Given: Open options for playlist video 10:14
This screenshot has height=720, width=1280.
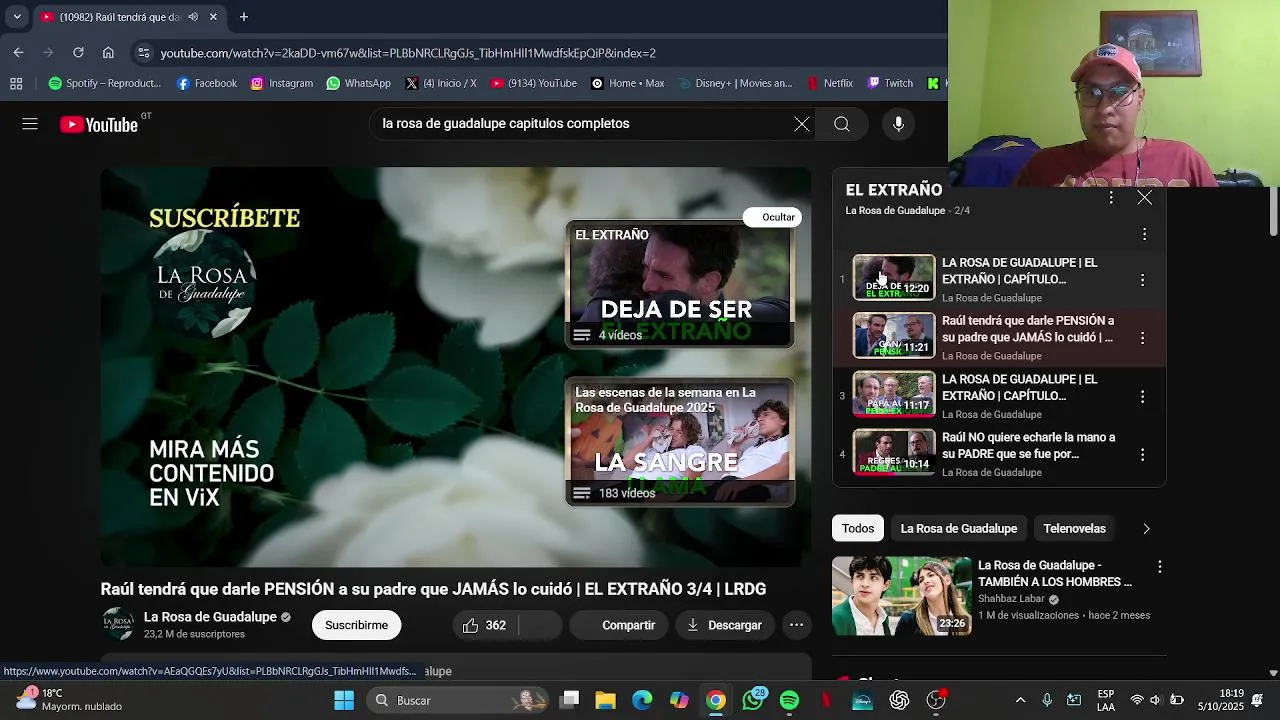Looking at the screenshot, I should [1142, 455].
